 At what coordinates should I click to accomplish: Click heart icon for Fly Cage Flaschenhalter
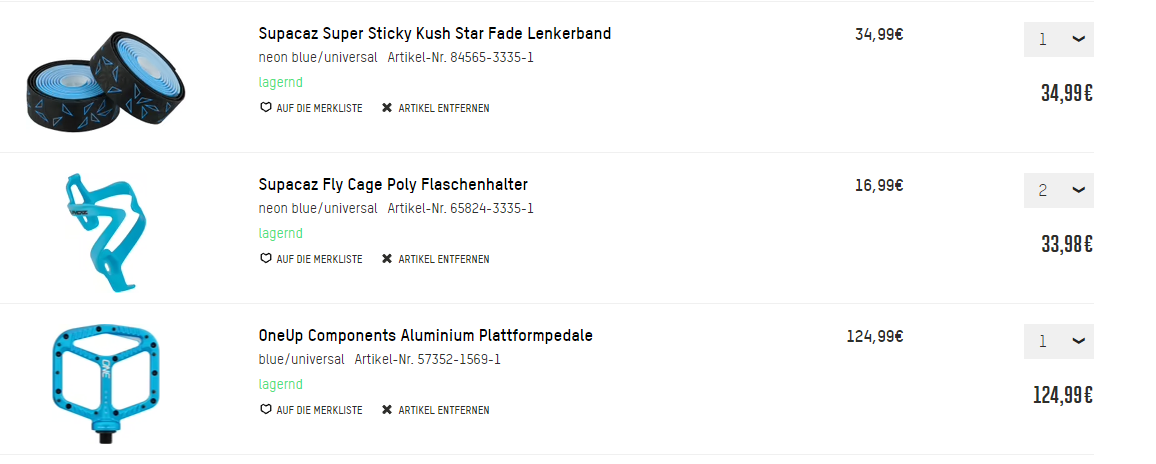click(265, 259)
